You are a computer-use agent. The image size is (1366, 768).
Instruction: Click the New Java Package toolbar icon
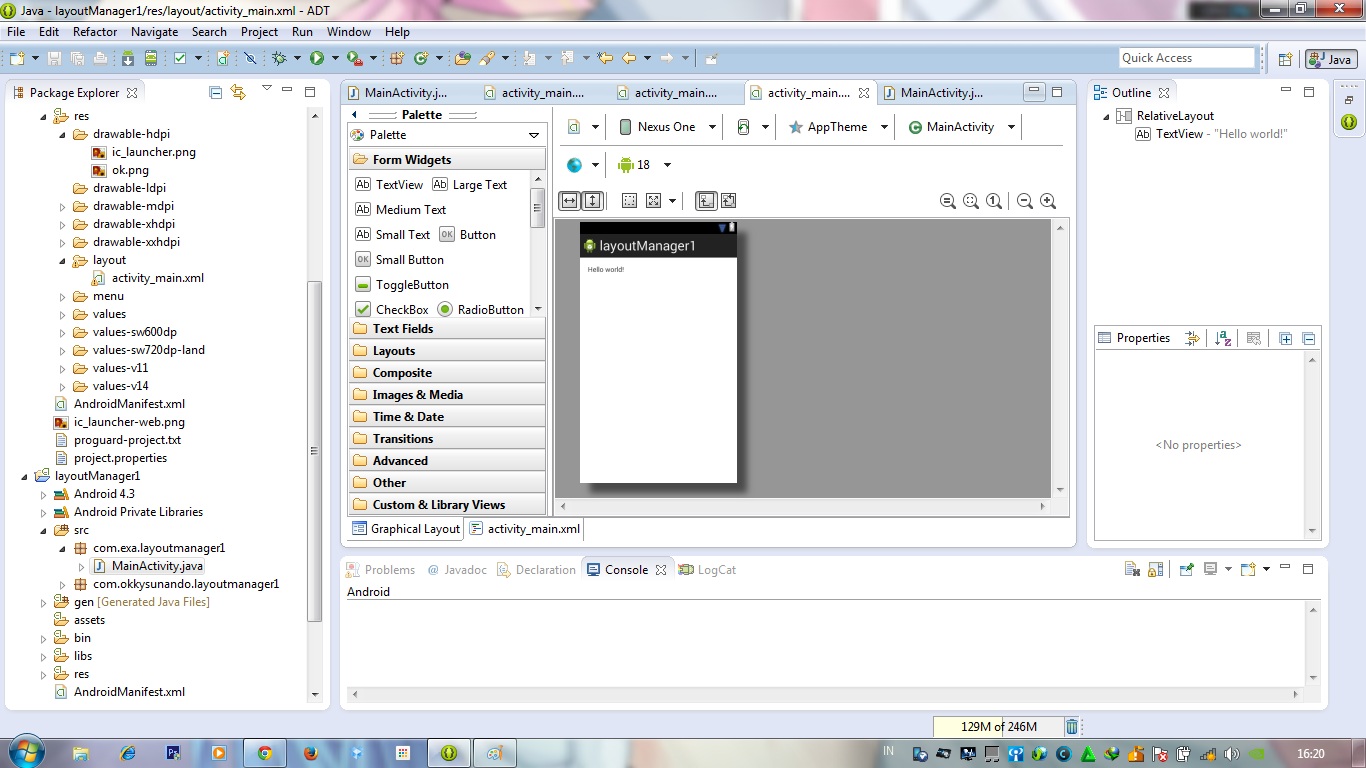pos(397,58)
